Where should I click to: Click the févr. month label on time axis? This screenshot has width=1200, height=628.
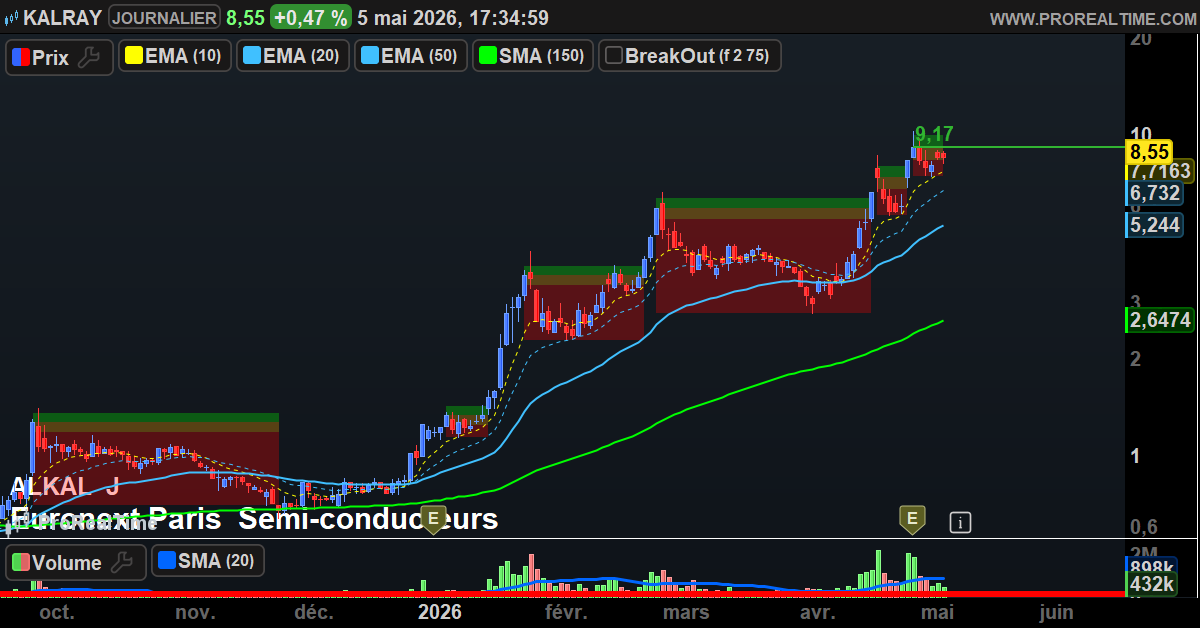pos(565,612)
